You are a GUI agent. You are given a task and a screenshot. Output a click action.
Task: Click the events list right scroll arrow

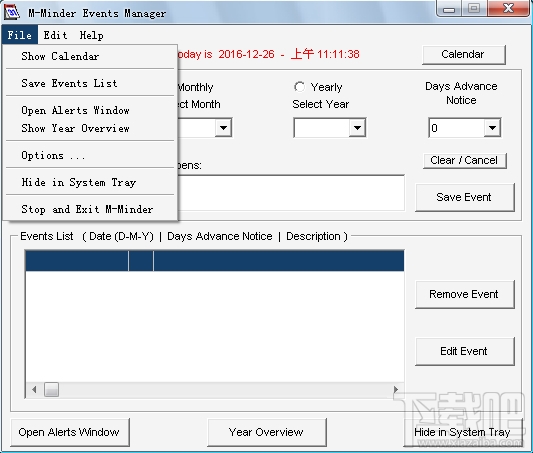[396, 389]
